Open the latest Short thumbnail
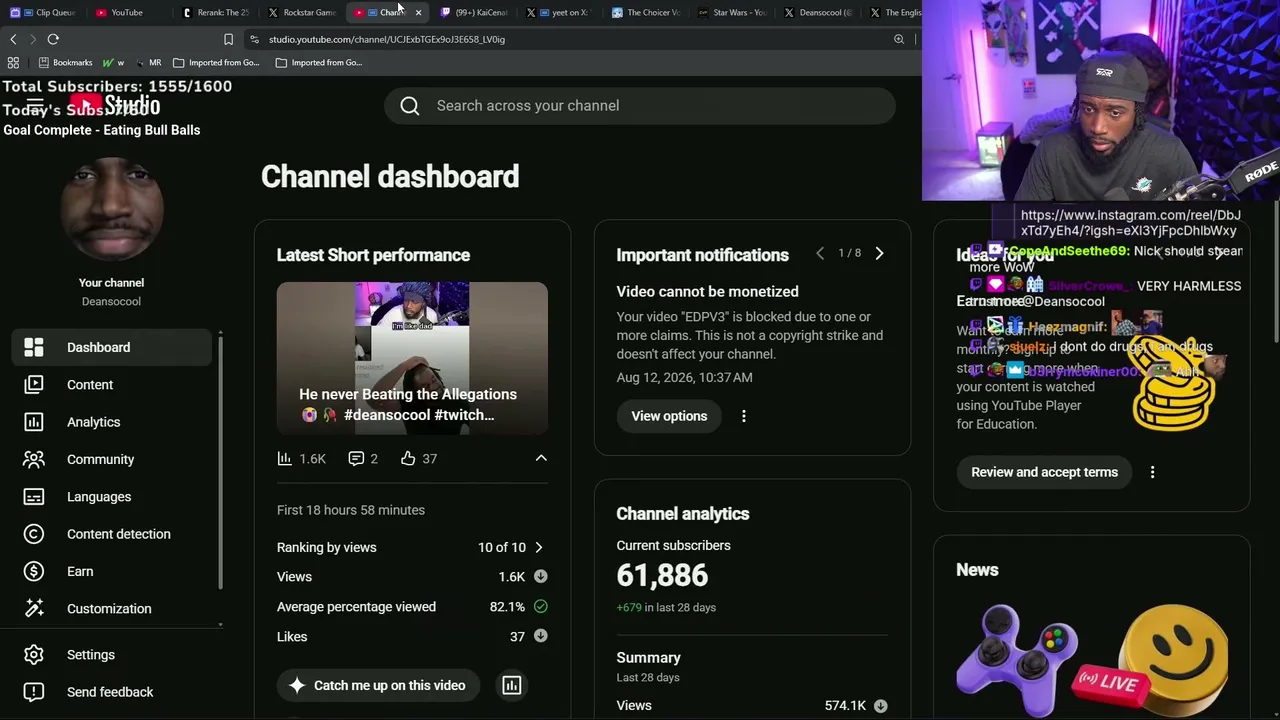The width and height of the screenshot is (1280, 720). coord(412,358)
